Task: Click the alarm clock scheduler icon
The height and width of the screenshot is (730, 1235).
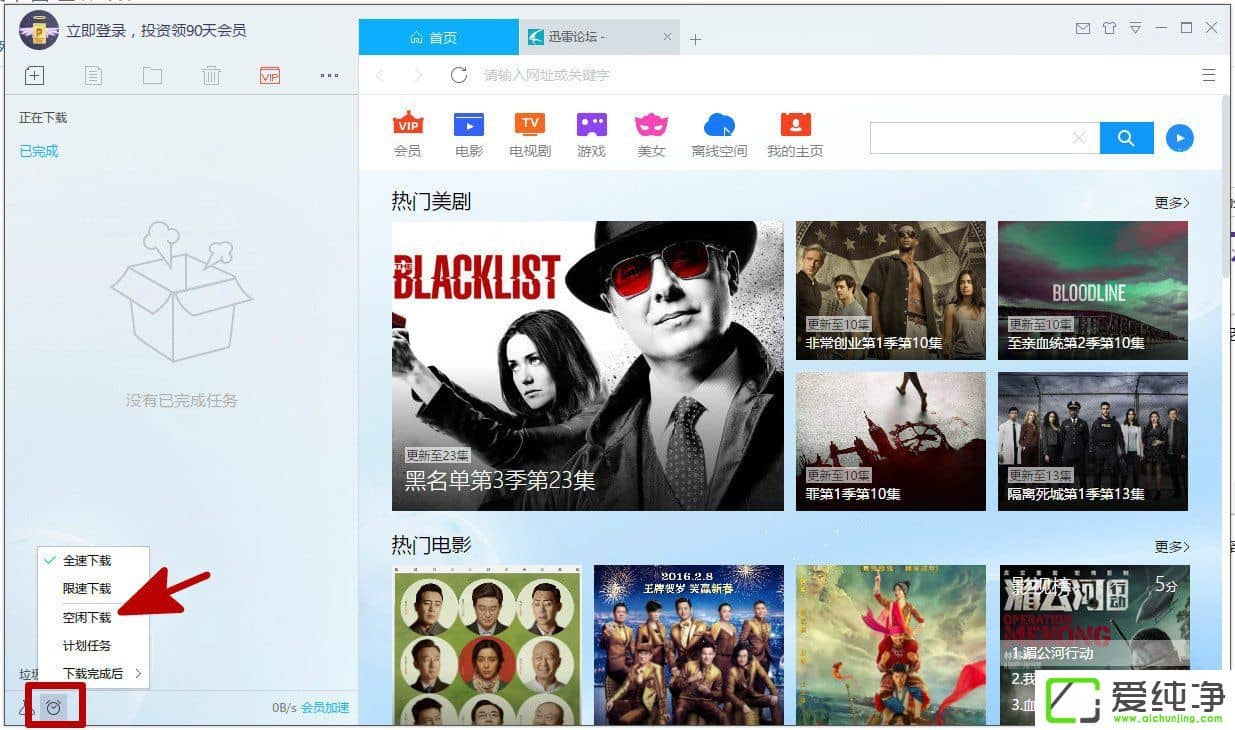Action: pyautogui.click(x=54, y=707)
